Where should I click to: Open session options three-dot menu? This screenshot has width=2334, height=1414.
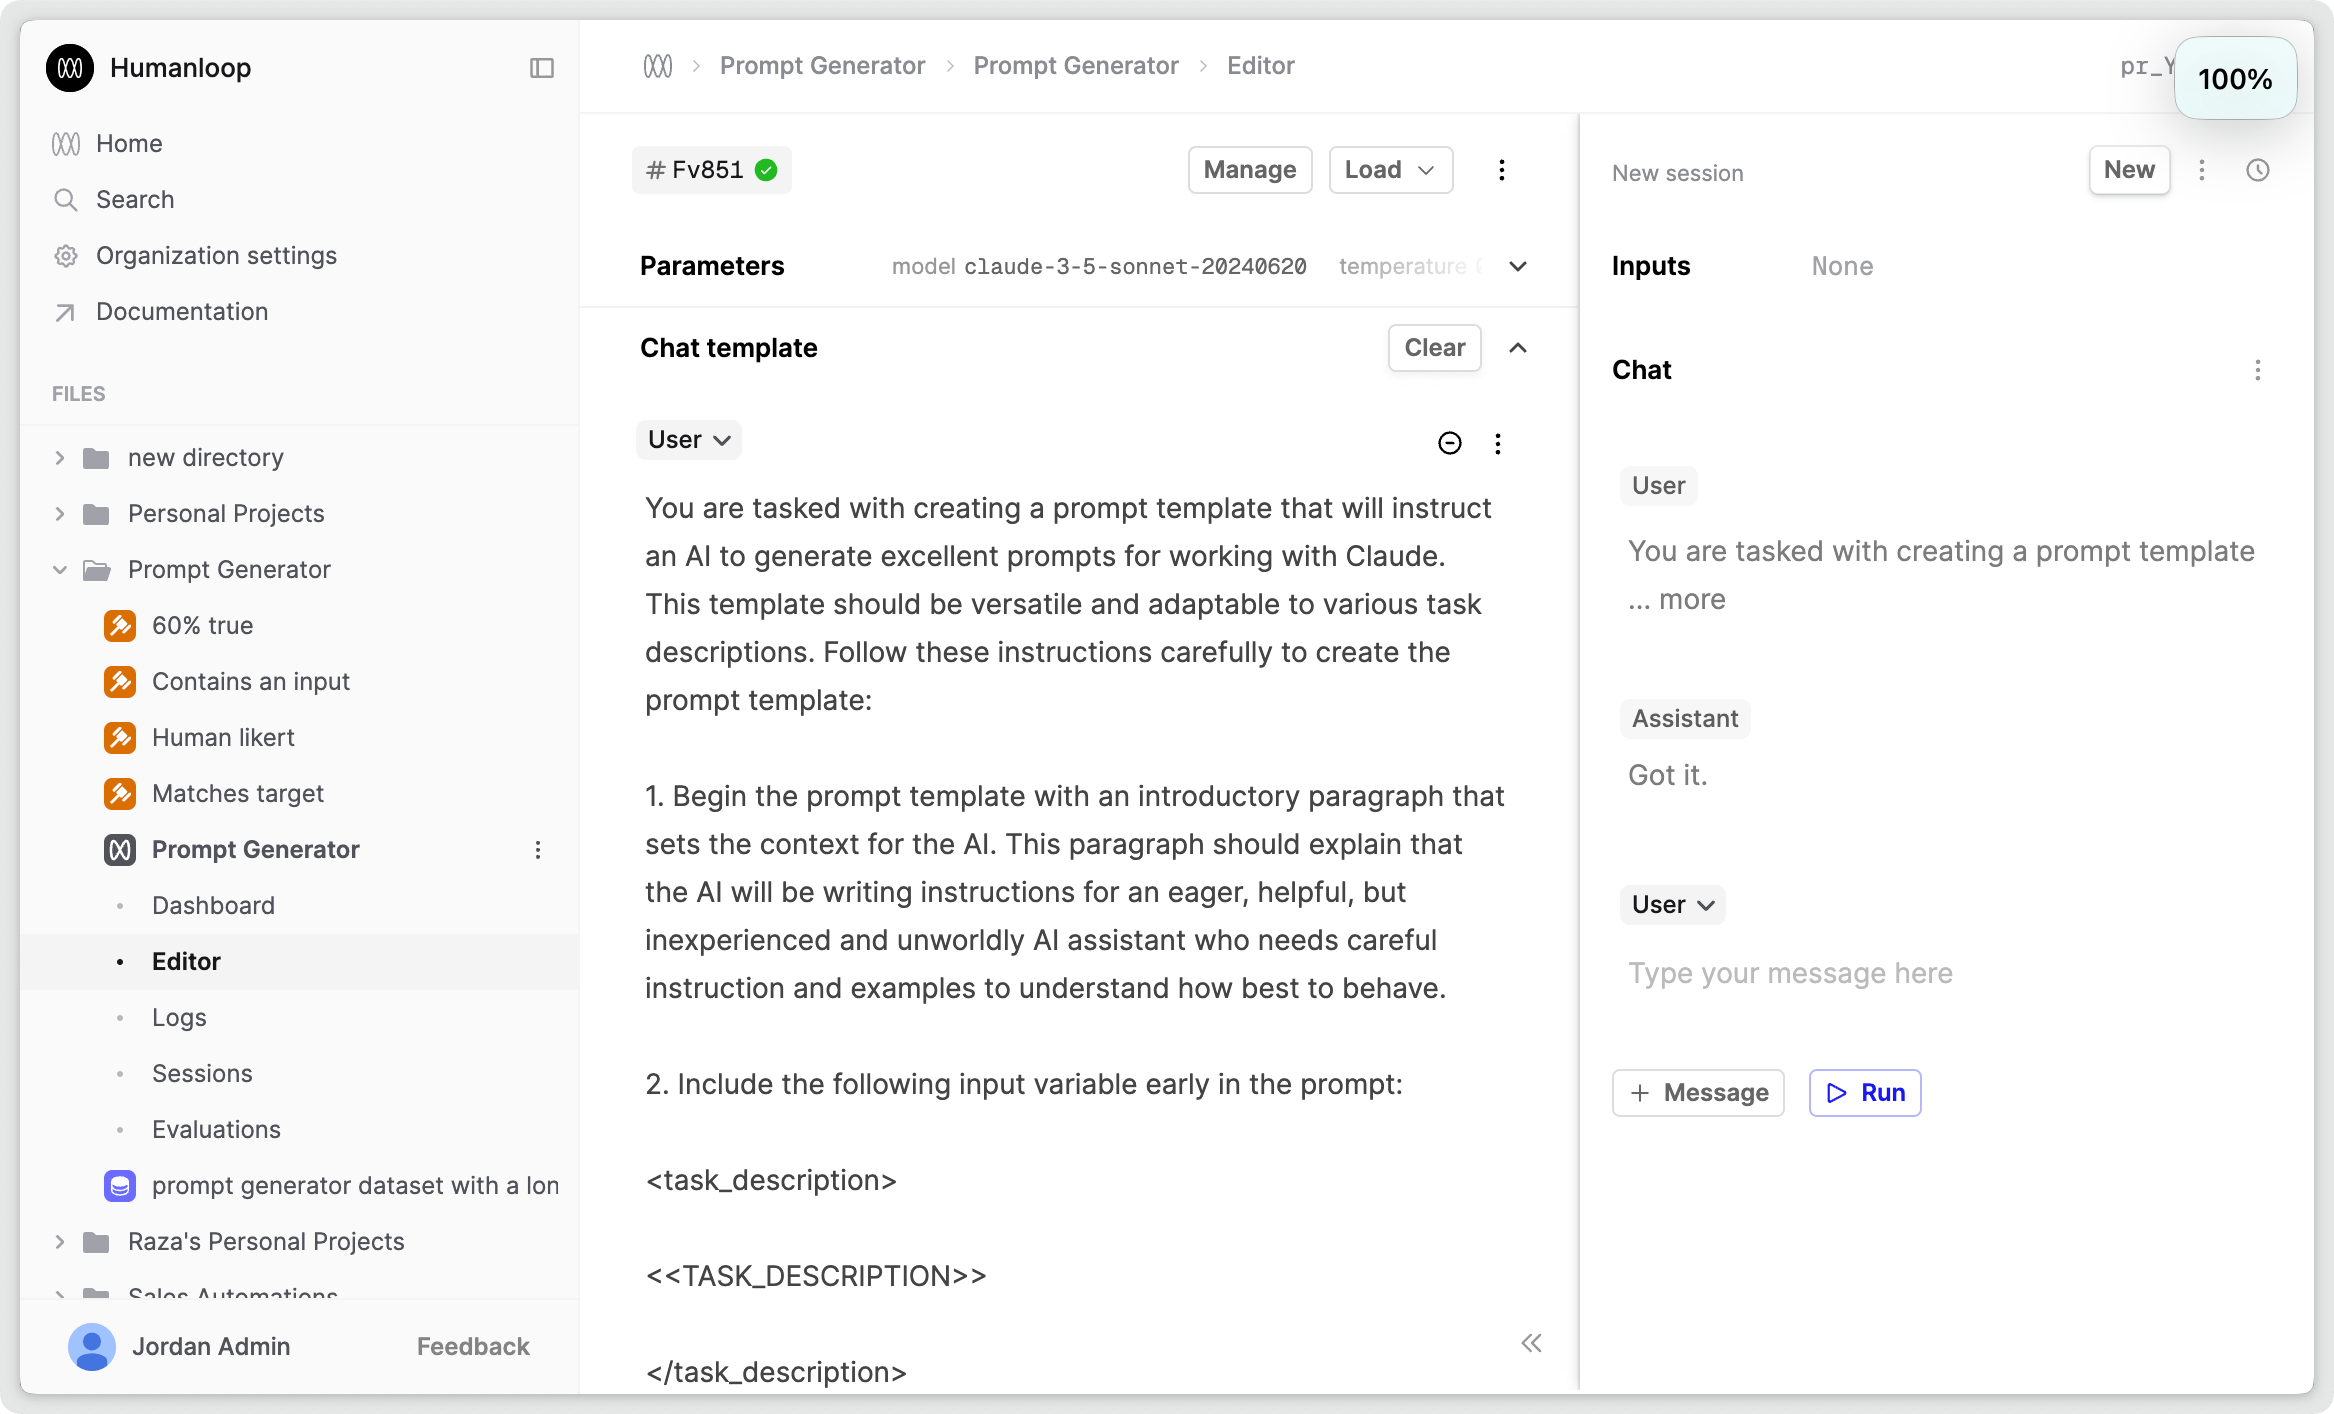pyautogui.click(x=2201, y=170)
